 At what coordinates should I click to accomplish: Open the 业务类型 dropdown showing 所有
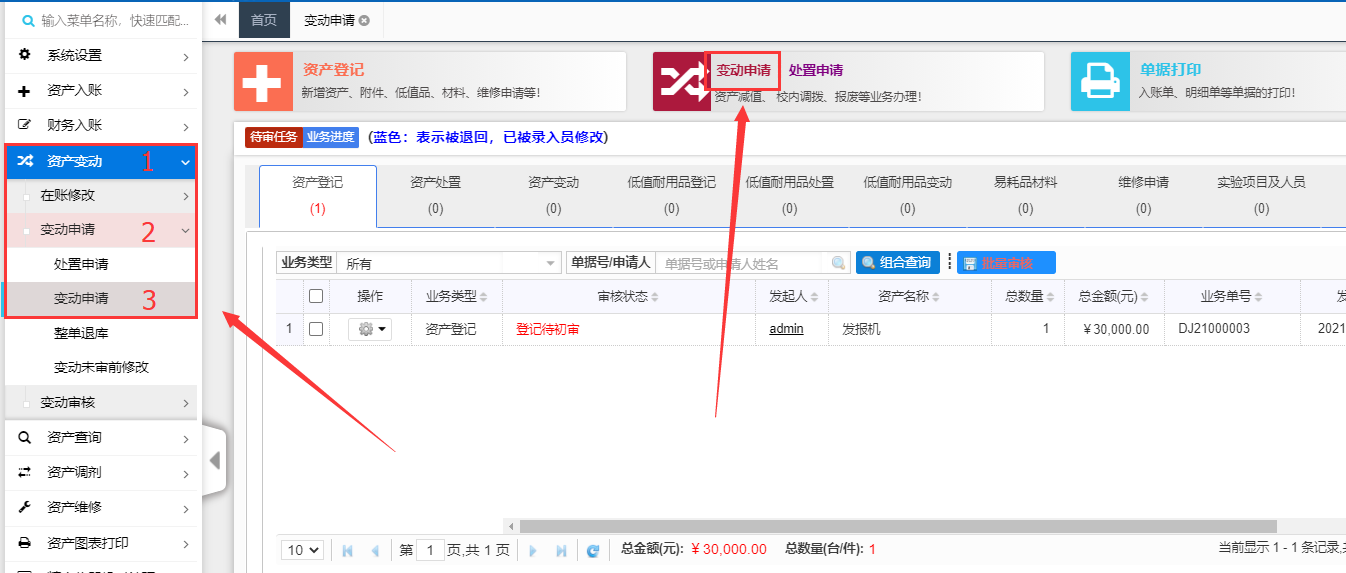[x=450, y=263]
